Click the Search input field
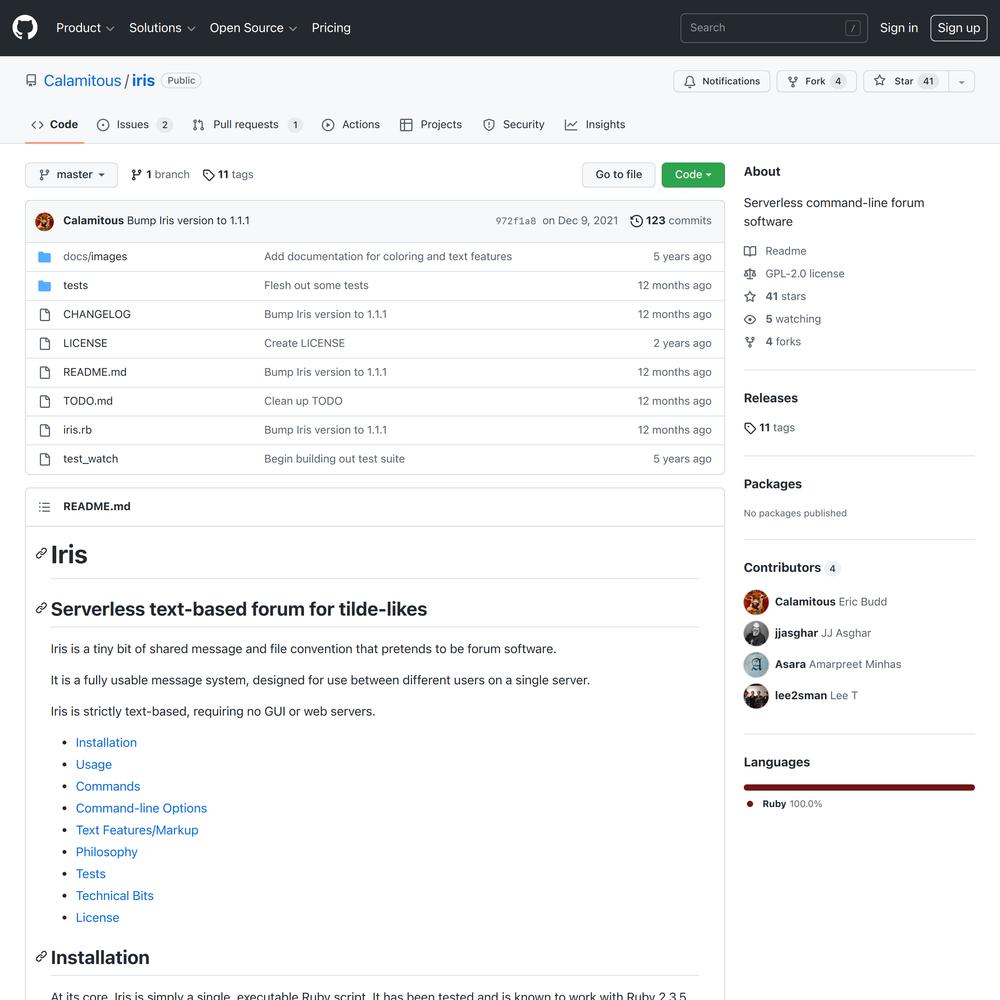The height and width of the screenshot is (1000, 1000). click(x=774, y=28)
